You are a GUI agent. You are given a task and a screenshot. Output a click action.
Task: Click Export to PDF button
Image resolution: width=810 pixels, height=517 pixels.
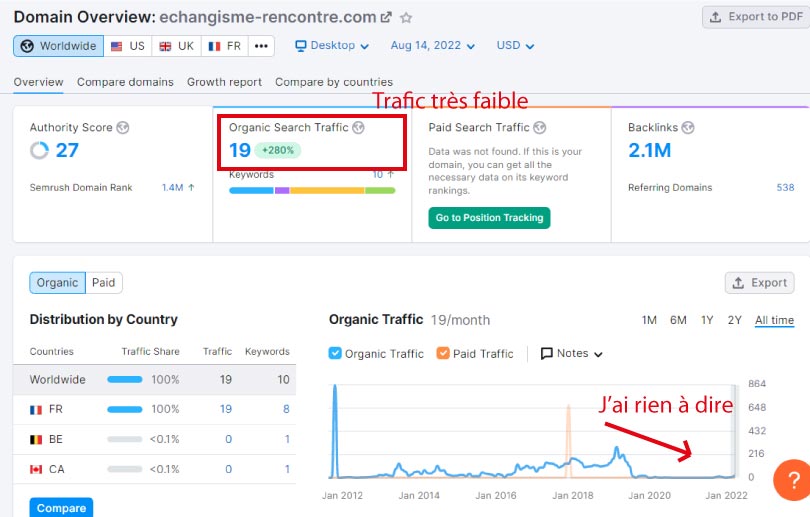(756, 17)
